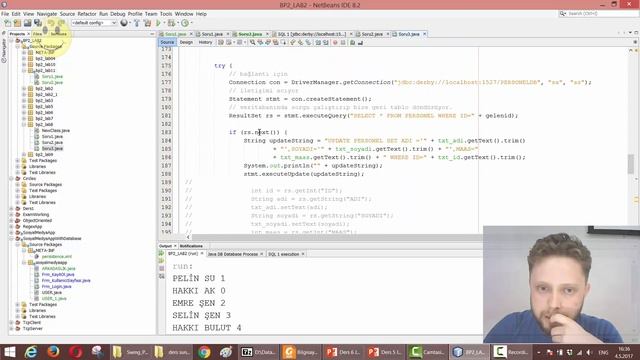Screen dimensions: 640x360
Task: Open the Camtasia taskbar item
Action: 427,352
